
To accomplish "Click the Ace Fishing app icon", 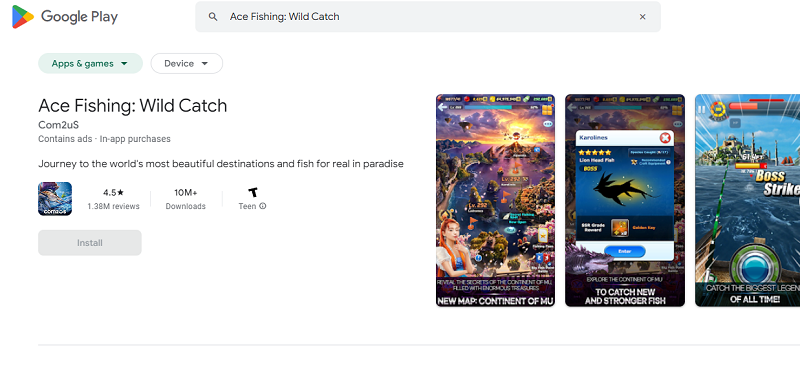I will click(x=55, y=198).
